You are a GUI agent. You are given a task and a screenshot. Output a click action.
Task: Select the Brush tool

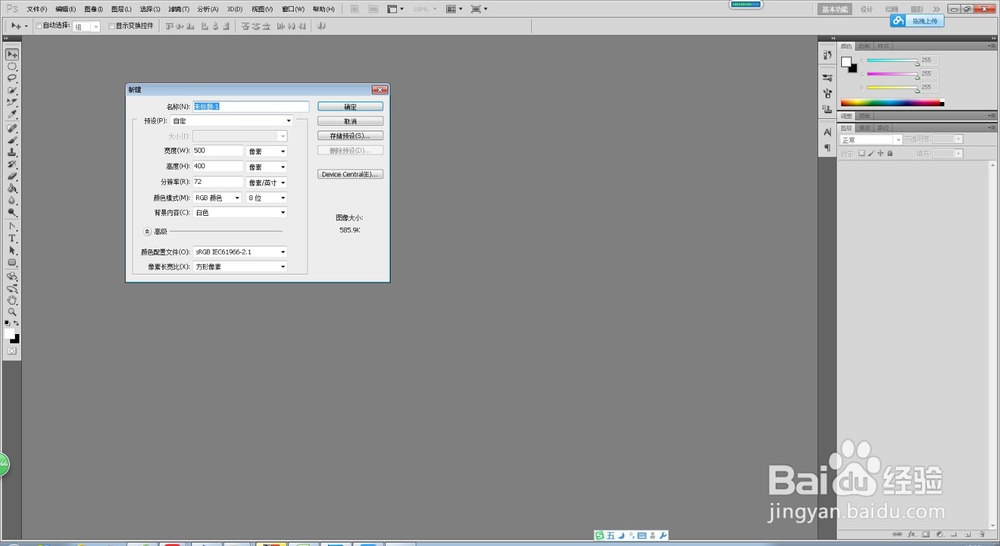coord(12,141)
